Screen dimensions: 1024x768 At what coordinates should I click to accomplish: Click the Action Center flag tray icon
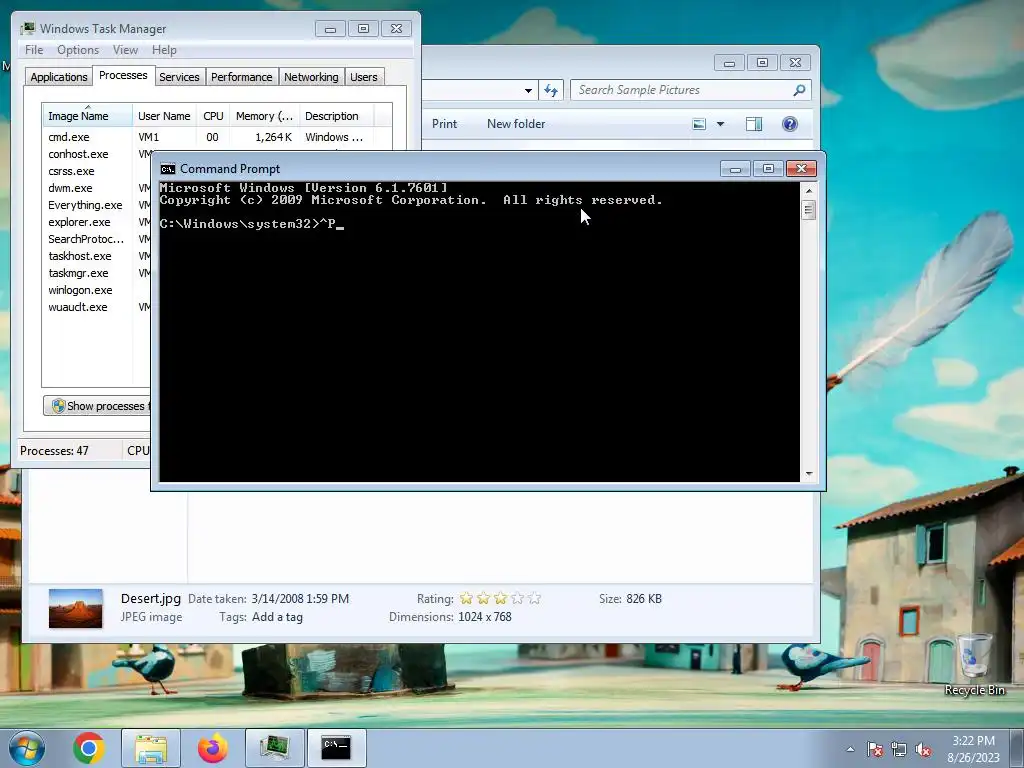coord(874,749)
